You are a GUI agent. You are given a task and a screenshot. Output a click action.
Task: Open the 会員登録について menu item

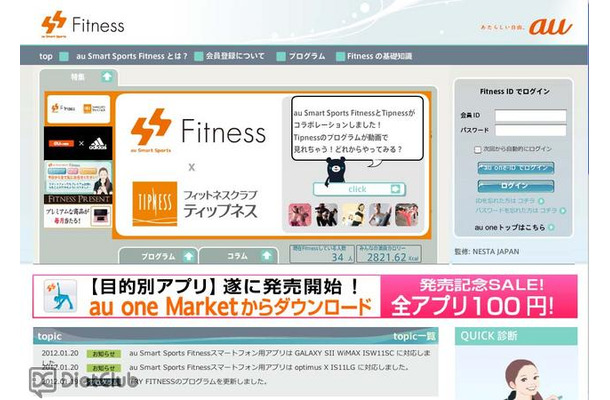pyautogui.click(x=235, y=56)
